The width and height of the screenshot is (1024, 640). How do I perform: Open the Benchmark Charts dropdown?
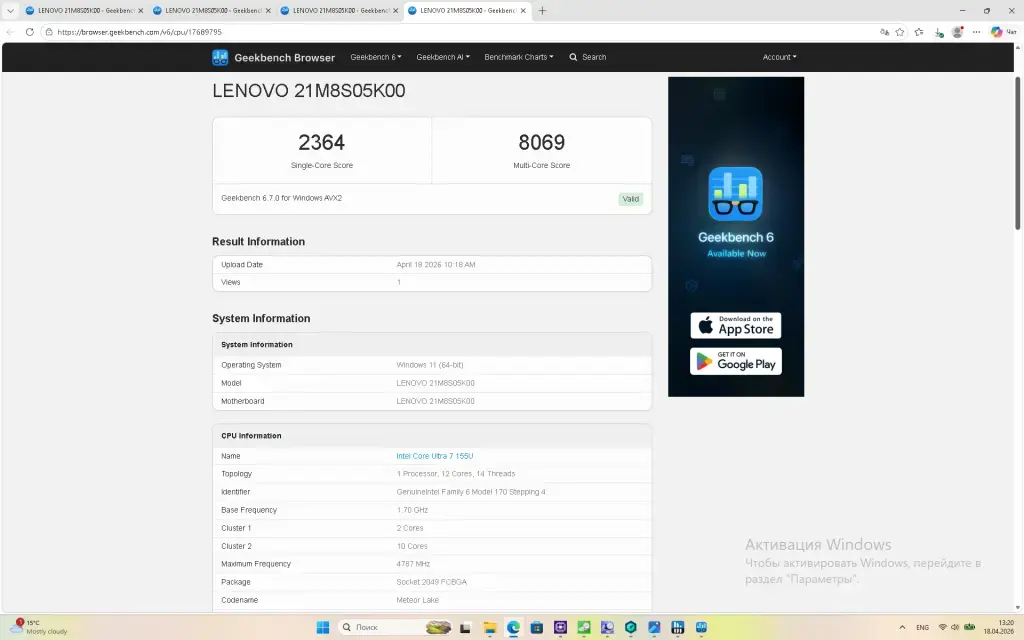pos(518,57)
